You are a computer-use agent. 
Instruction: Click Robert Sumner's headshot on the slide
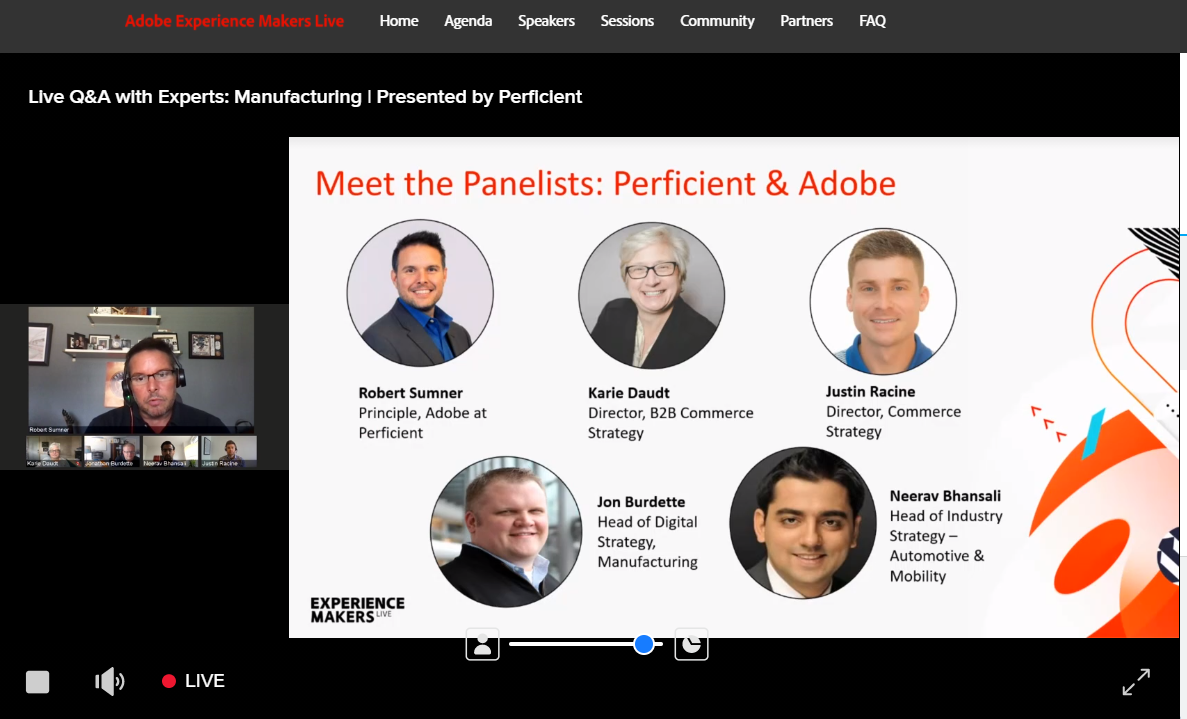(420, 293)
